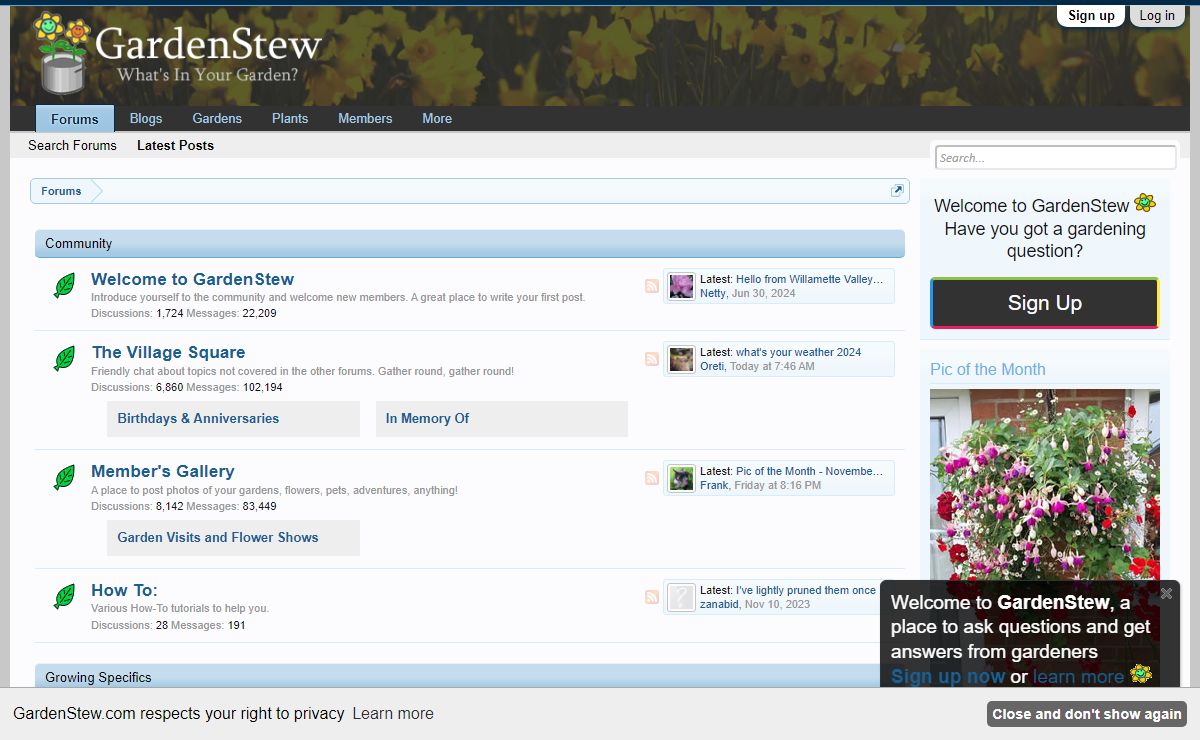Image resolution: width=1200 pixels, height=740 pixels.
Task: Open thread what's your weather 2024
Action: [x=798, y=352]
